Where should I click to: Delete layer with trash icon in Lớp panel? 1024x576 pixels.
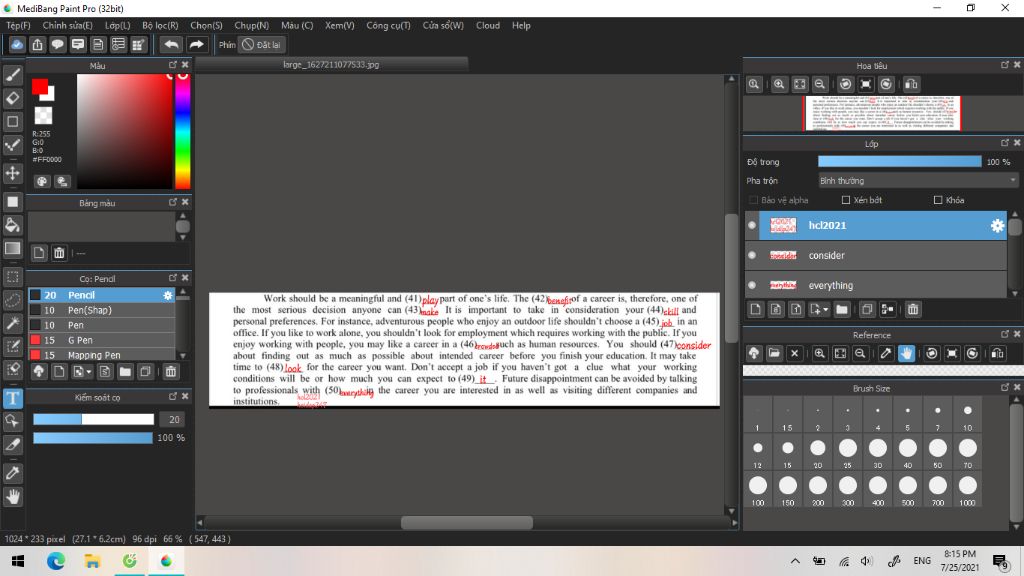[x=913, y=309]
